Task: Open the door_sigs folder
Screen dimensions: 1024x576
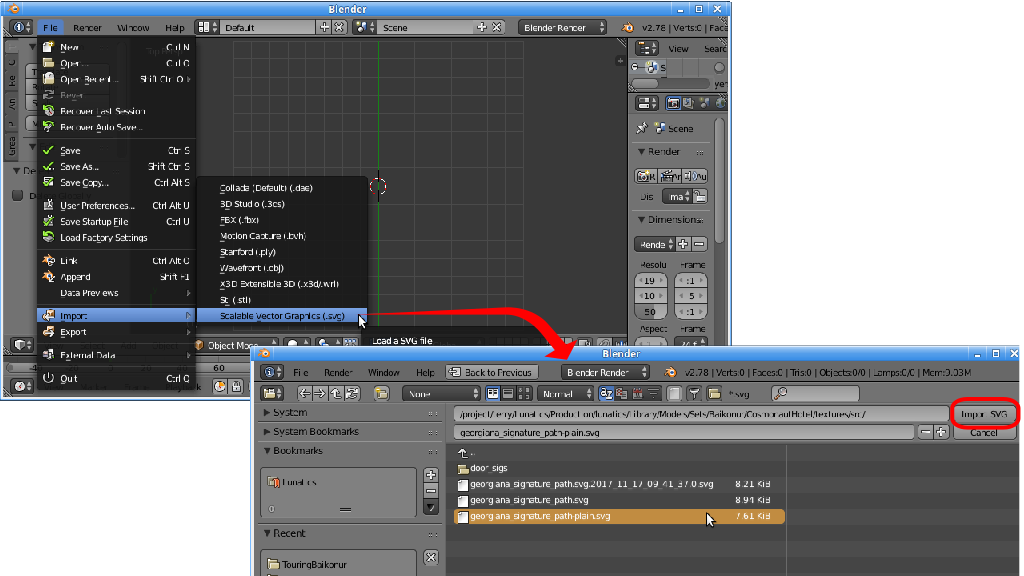Action: click(x=488, y=467)
